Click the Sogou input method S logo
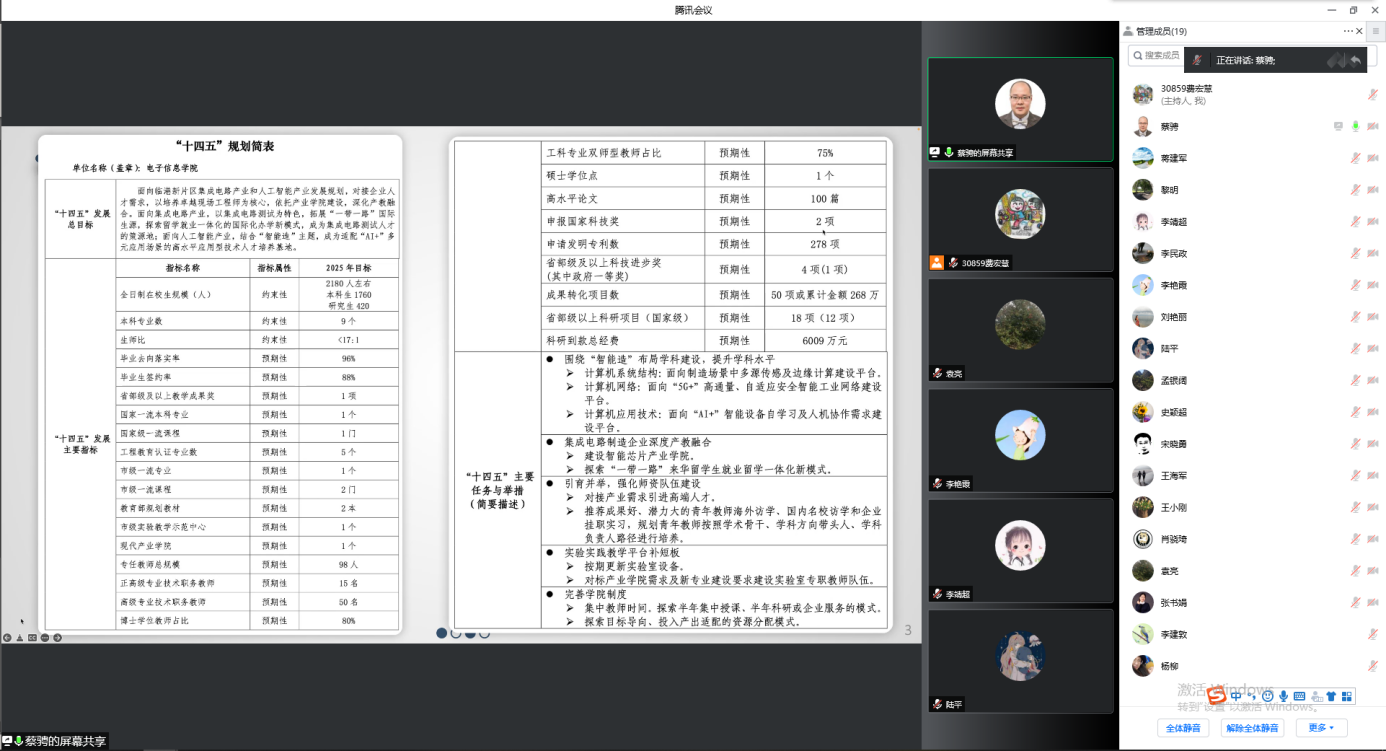 (x=1216, y=695)
